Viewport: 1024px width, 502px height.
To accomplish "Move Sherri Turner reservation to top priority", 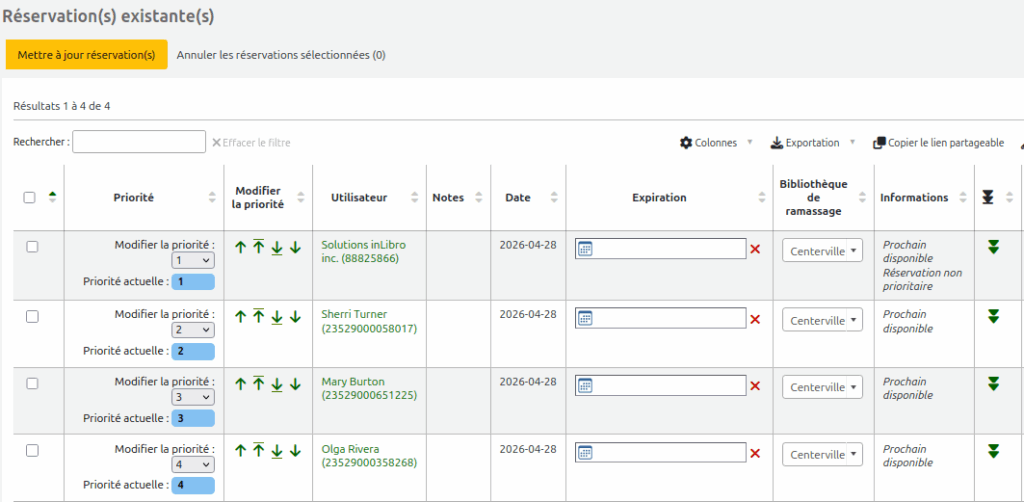I will coord(258,316).
